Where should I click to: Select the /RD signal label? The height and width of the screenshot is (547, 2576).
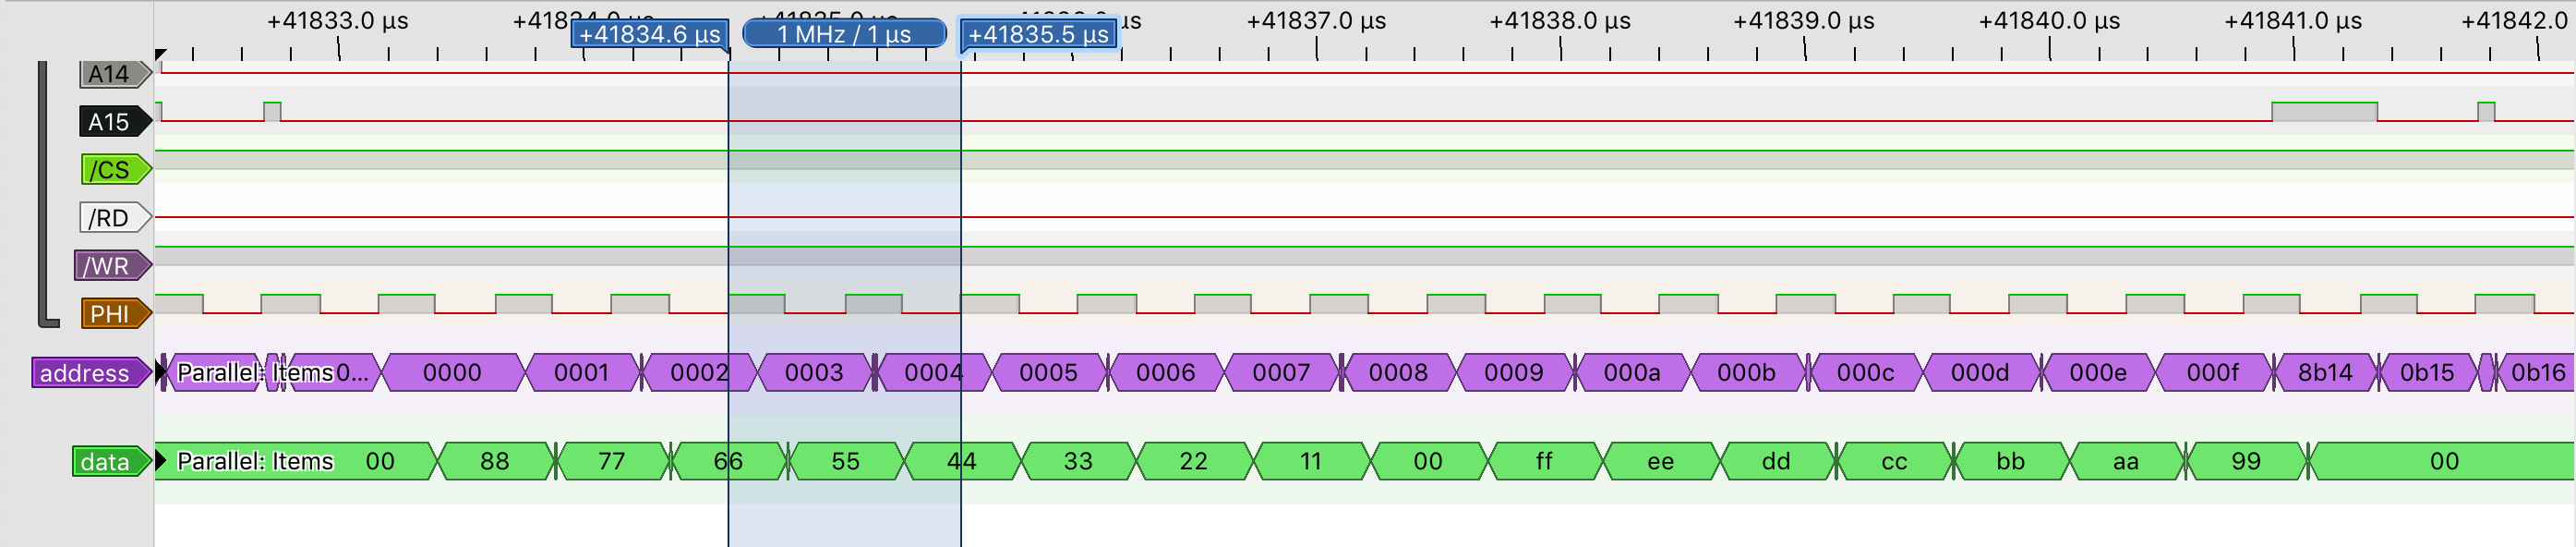(x=112, y=218)
